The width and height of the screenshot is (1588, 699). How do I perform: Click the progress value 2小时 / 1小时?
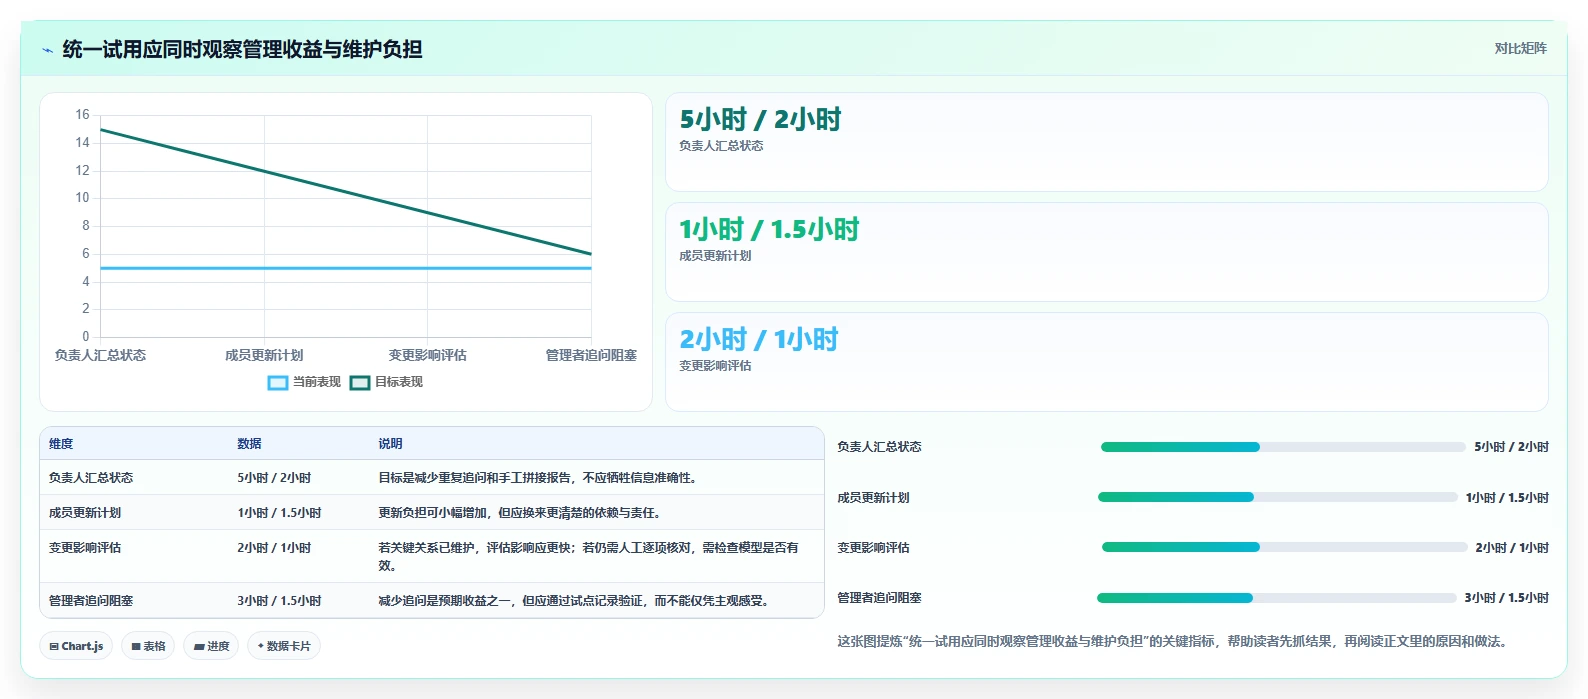click(1512, 548)
